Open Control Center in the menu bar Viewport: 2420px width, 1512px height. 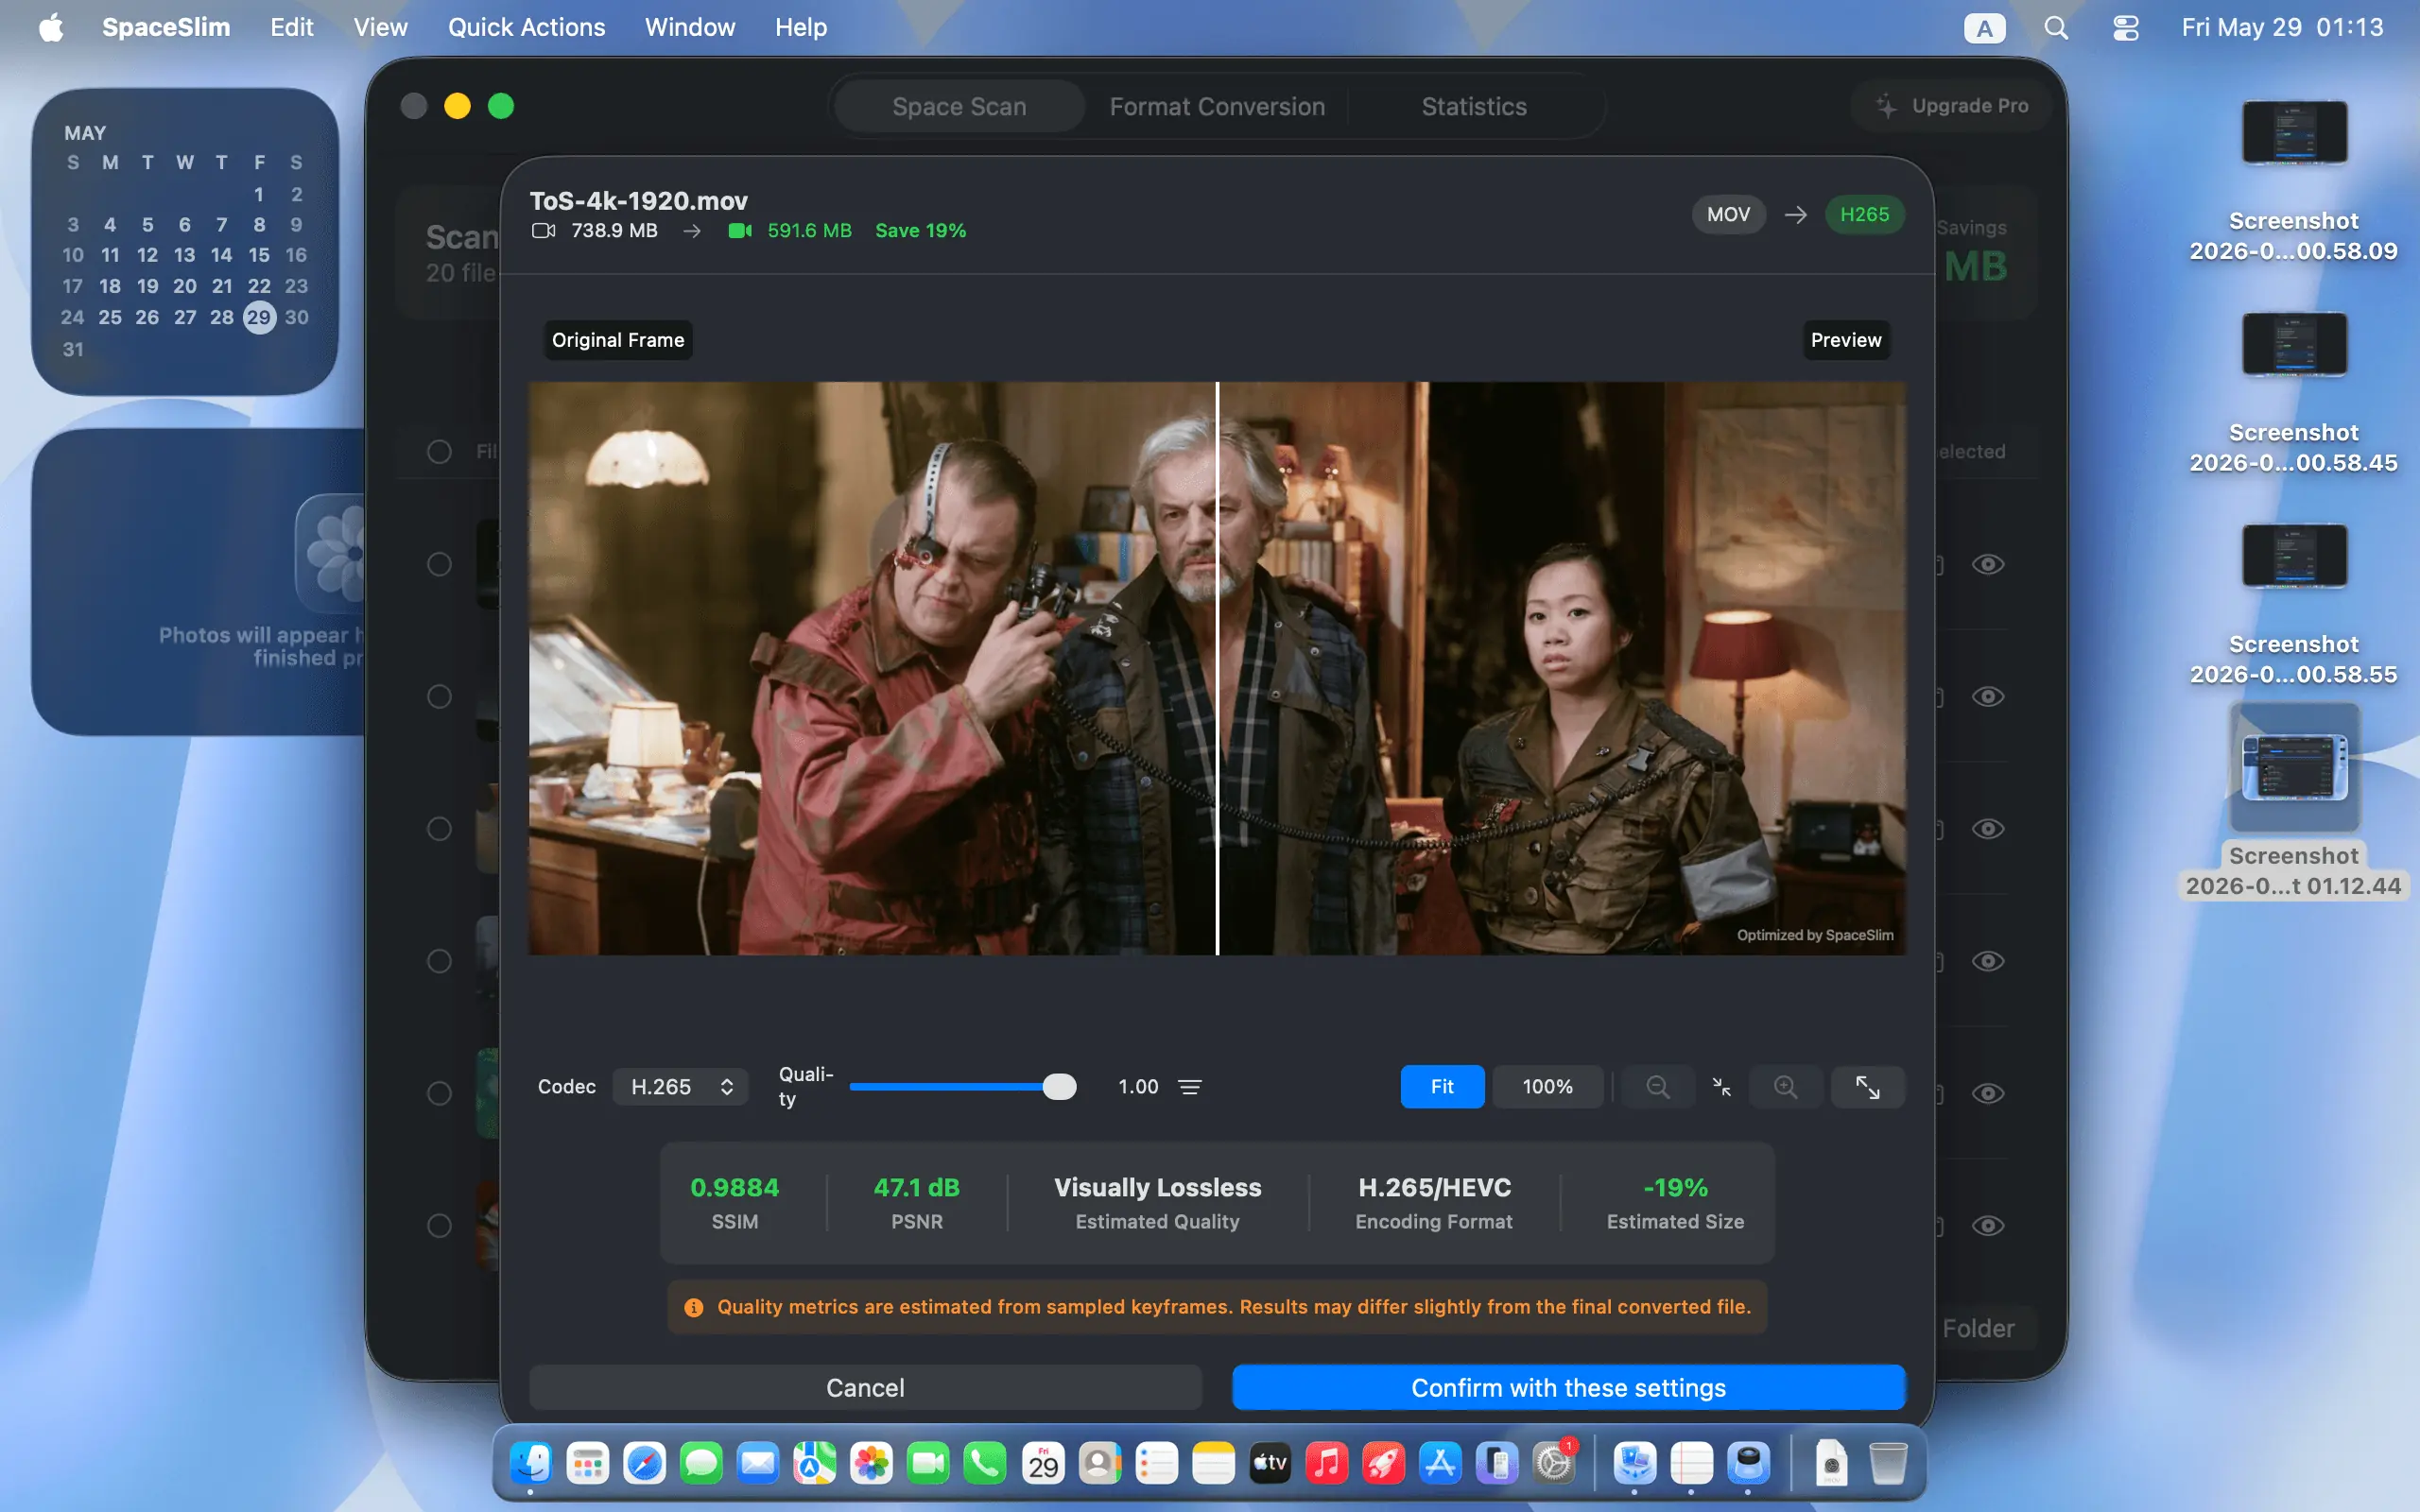pos(2125,27)
